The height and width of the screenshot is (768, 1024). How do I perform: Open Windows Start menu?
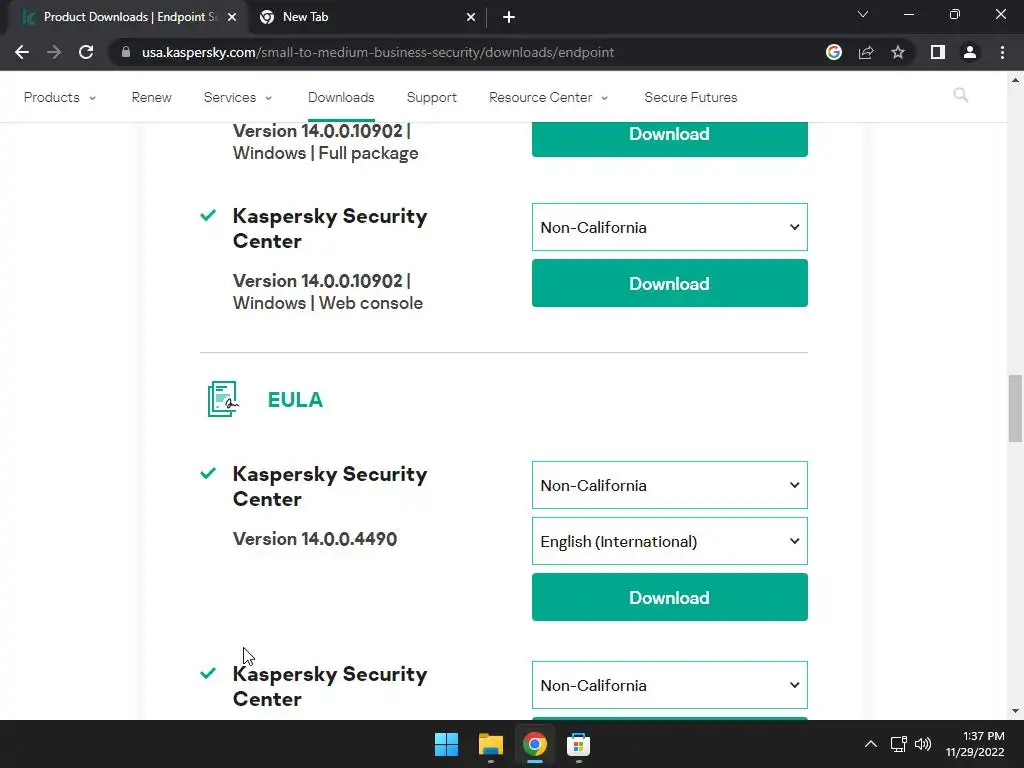pyautogui.click(x=447, y=744)
